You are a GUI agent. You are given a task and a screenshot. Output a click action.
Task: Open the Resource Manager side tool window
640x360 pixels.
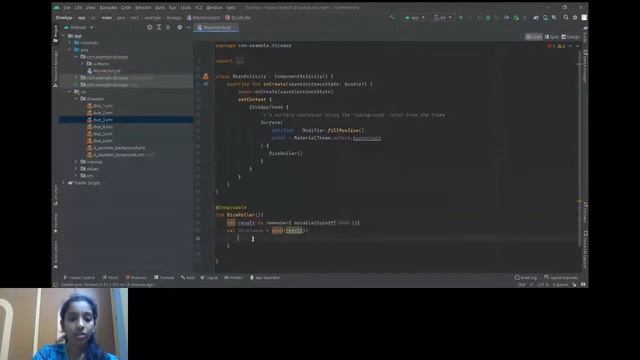(56, 68)
